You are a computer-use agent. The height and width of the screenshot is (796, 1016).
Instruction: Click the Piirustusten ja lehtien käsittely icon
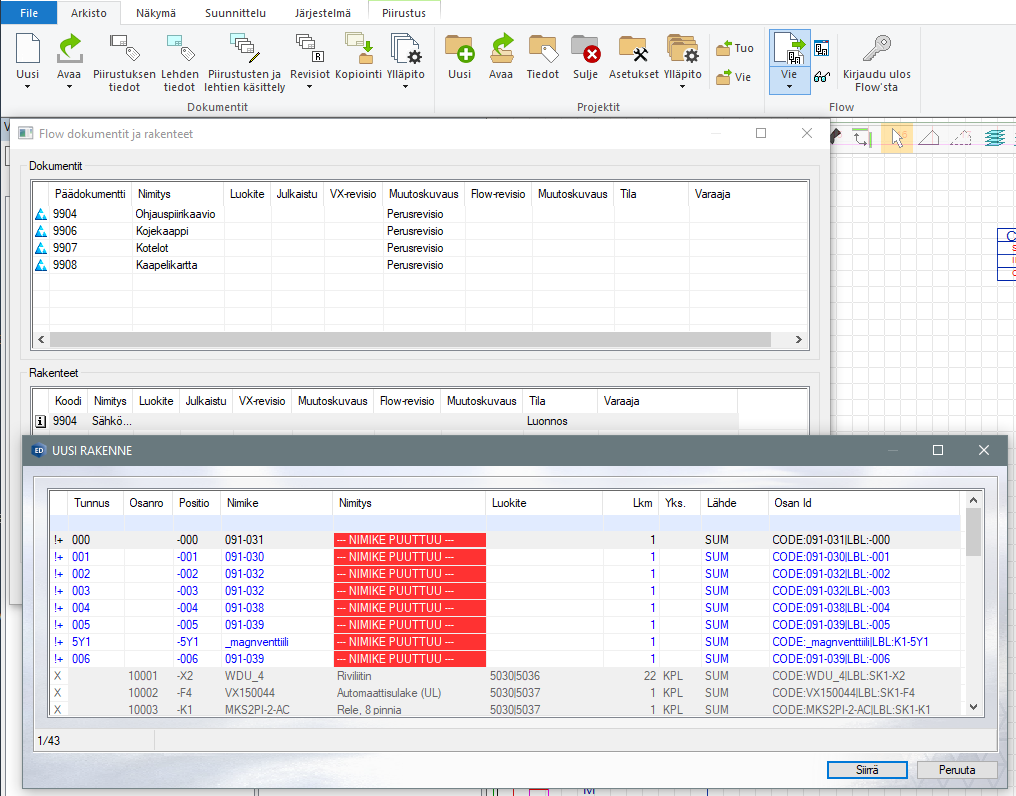[245, 49]
